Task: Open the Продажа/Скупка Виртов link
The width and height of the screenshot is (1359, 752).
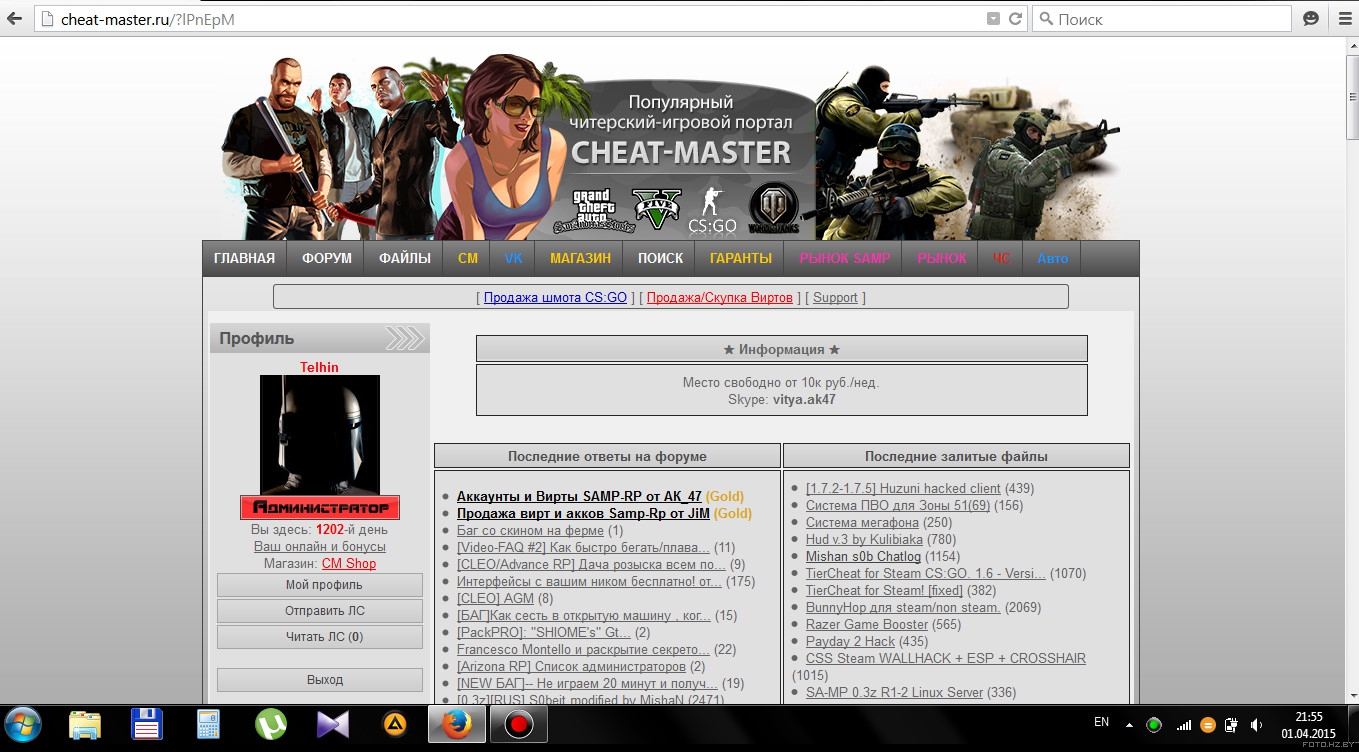Action: (720, 297)
